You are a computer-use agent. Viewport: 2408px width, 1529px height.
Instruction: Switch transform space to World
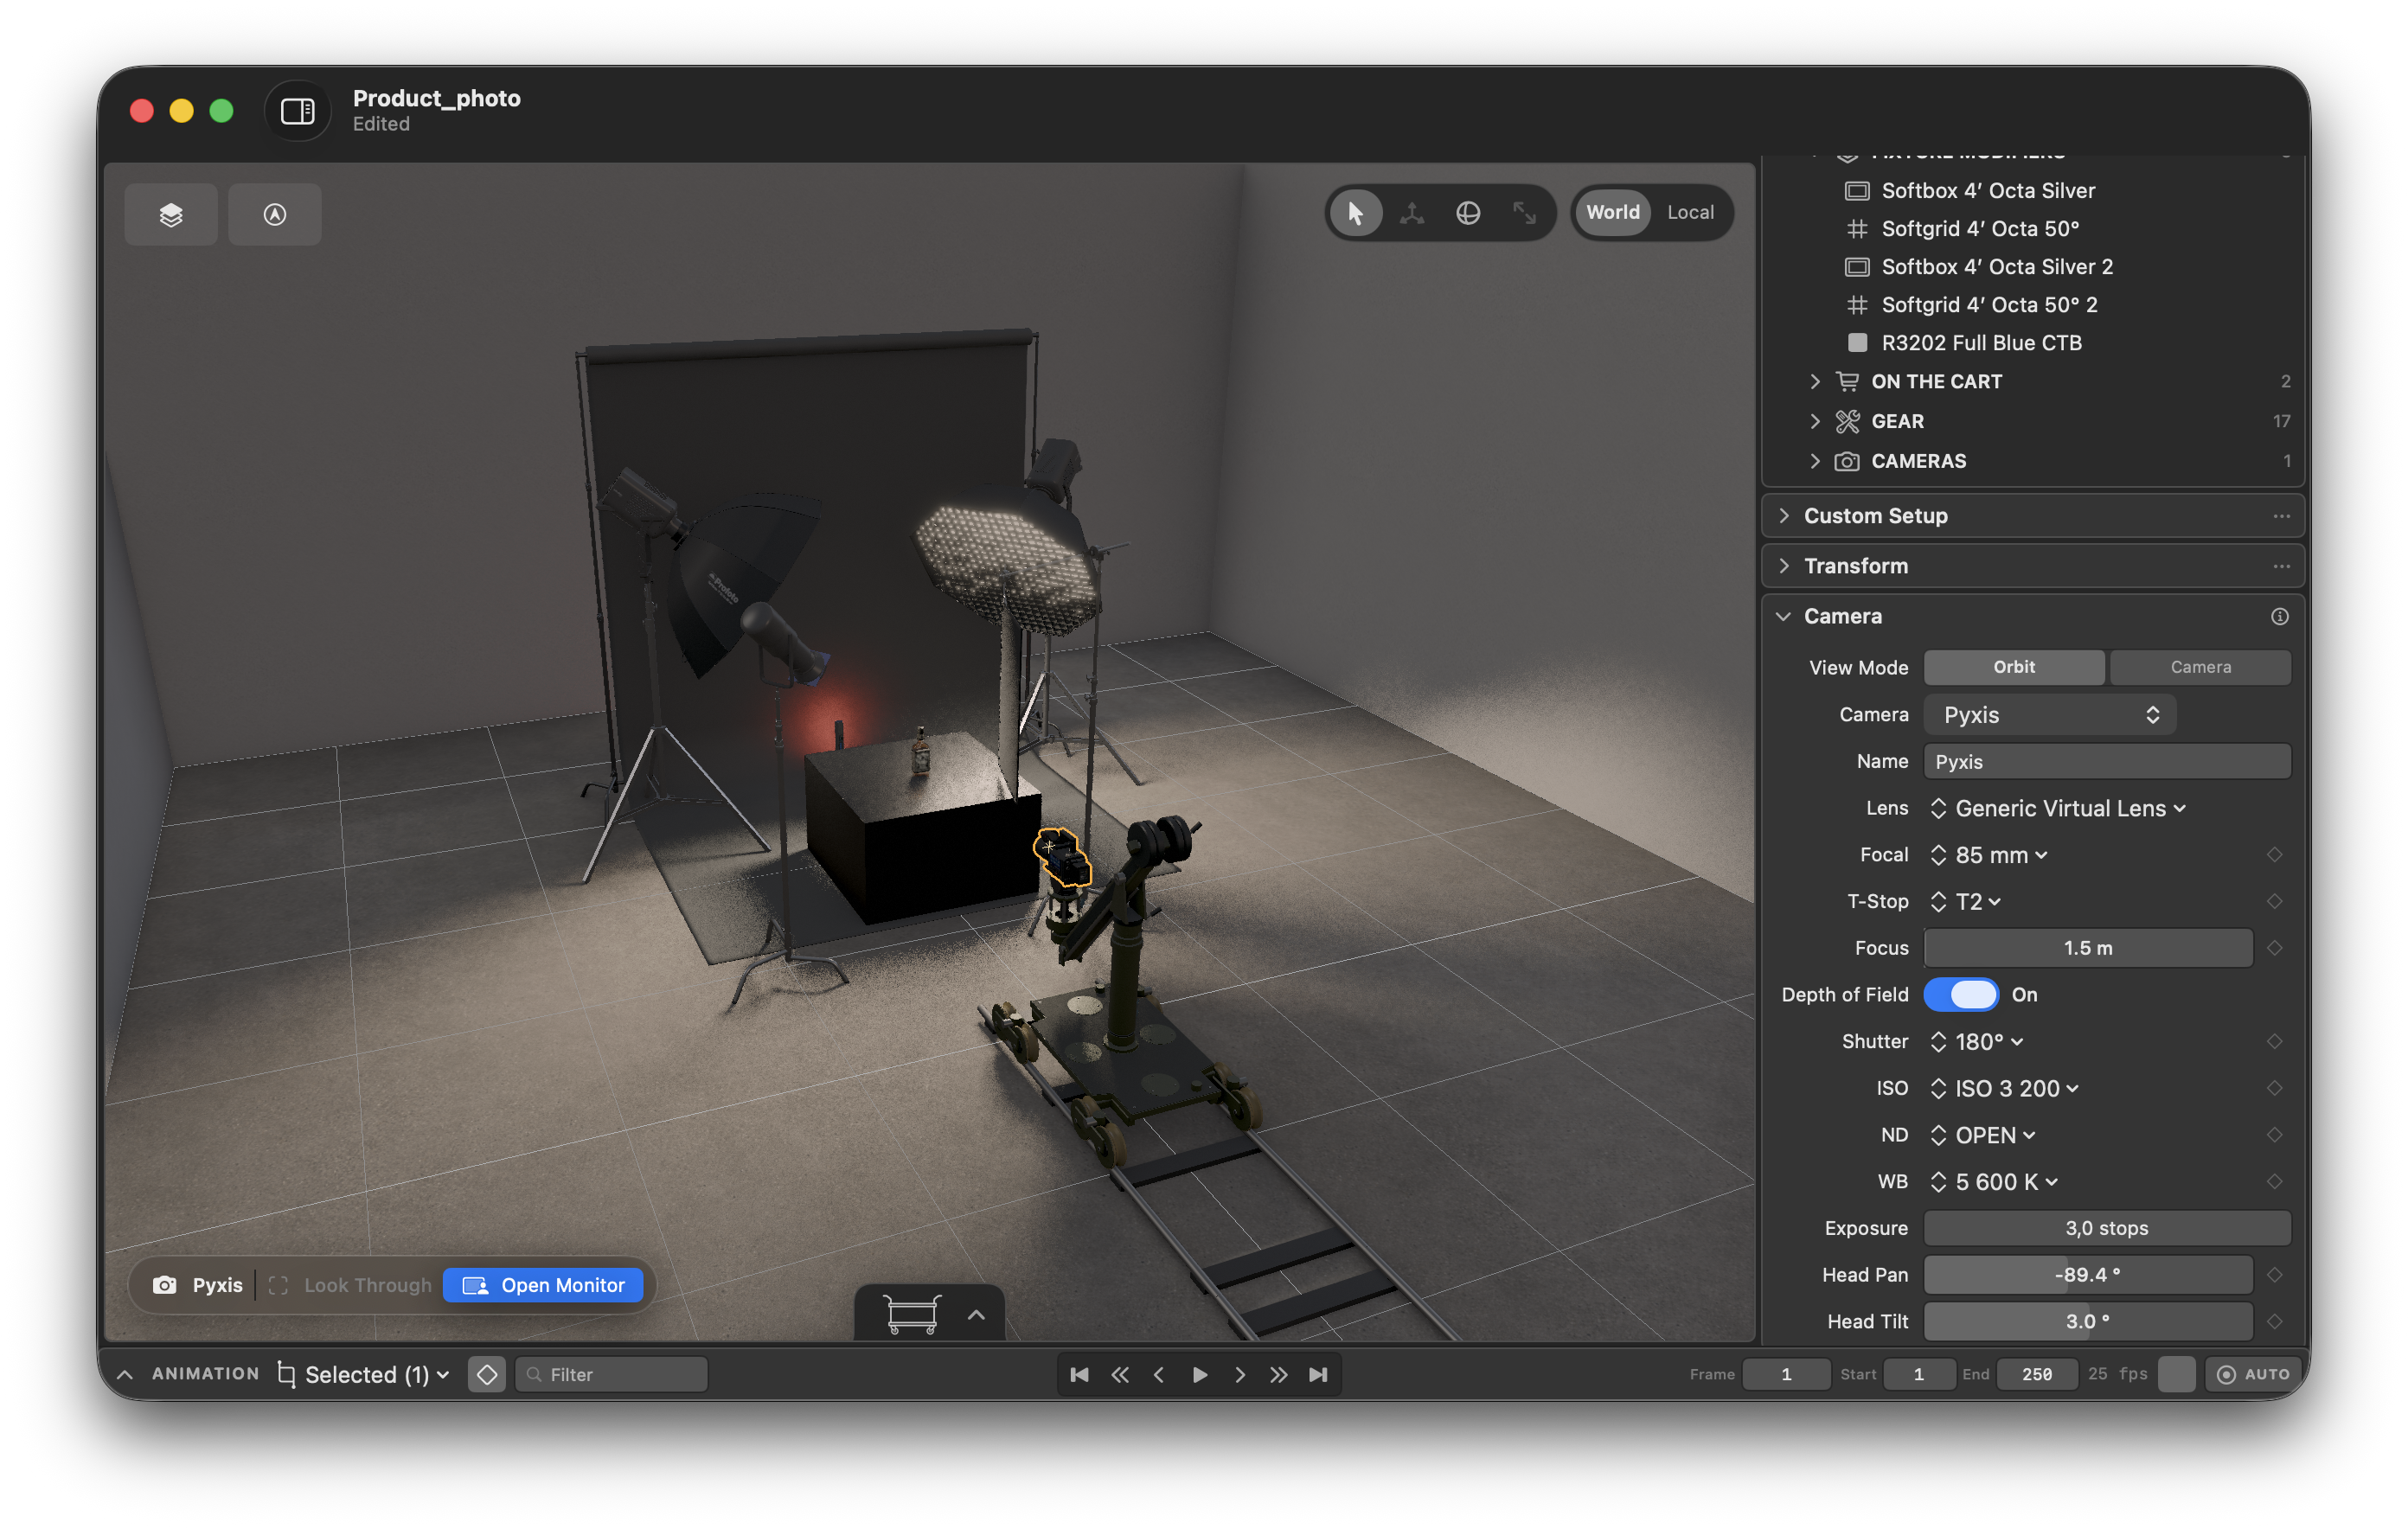[1612, 212]
